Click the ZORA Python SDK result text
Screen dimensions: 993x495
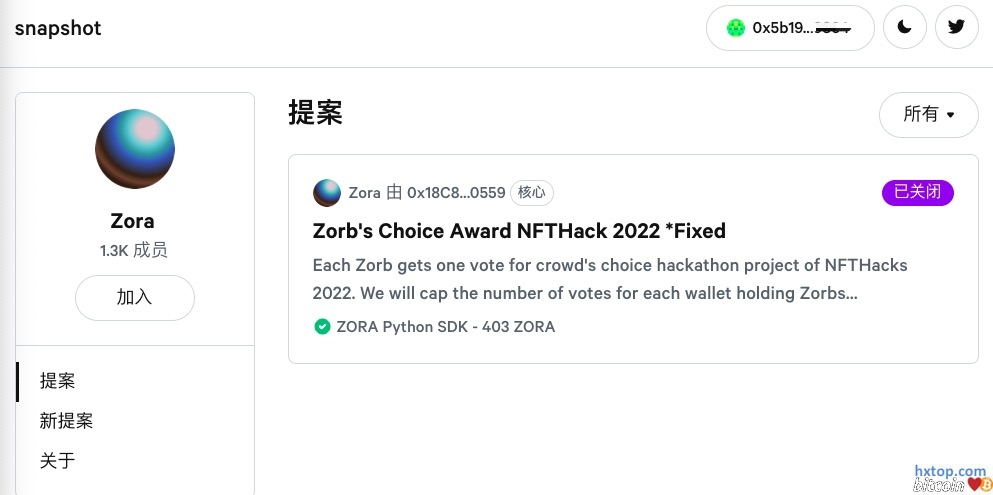[446, 327]
